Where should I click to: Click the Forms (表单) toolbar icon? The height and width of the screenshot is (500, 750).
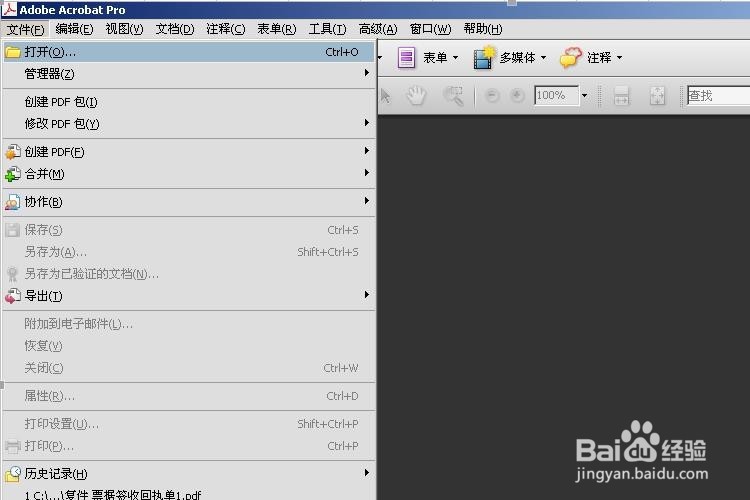click(406, 58)
